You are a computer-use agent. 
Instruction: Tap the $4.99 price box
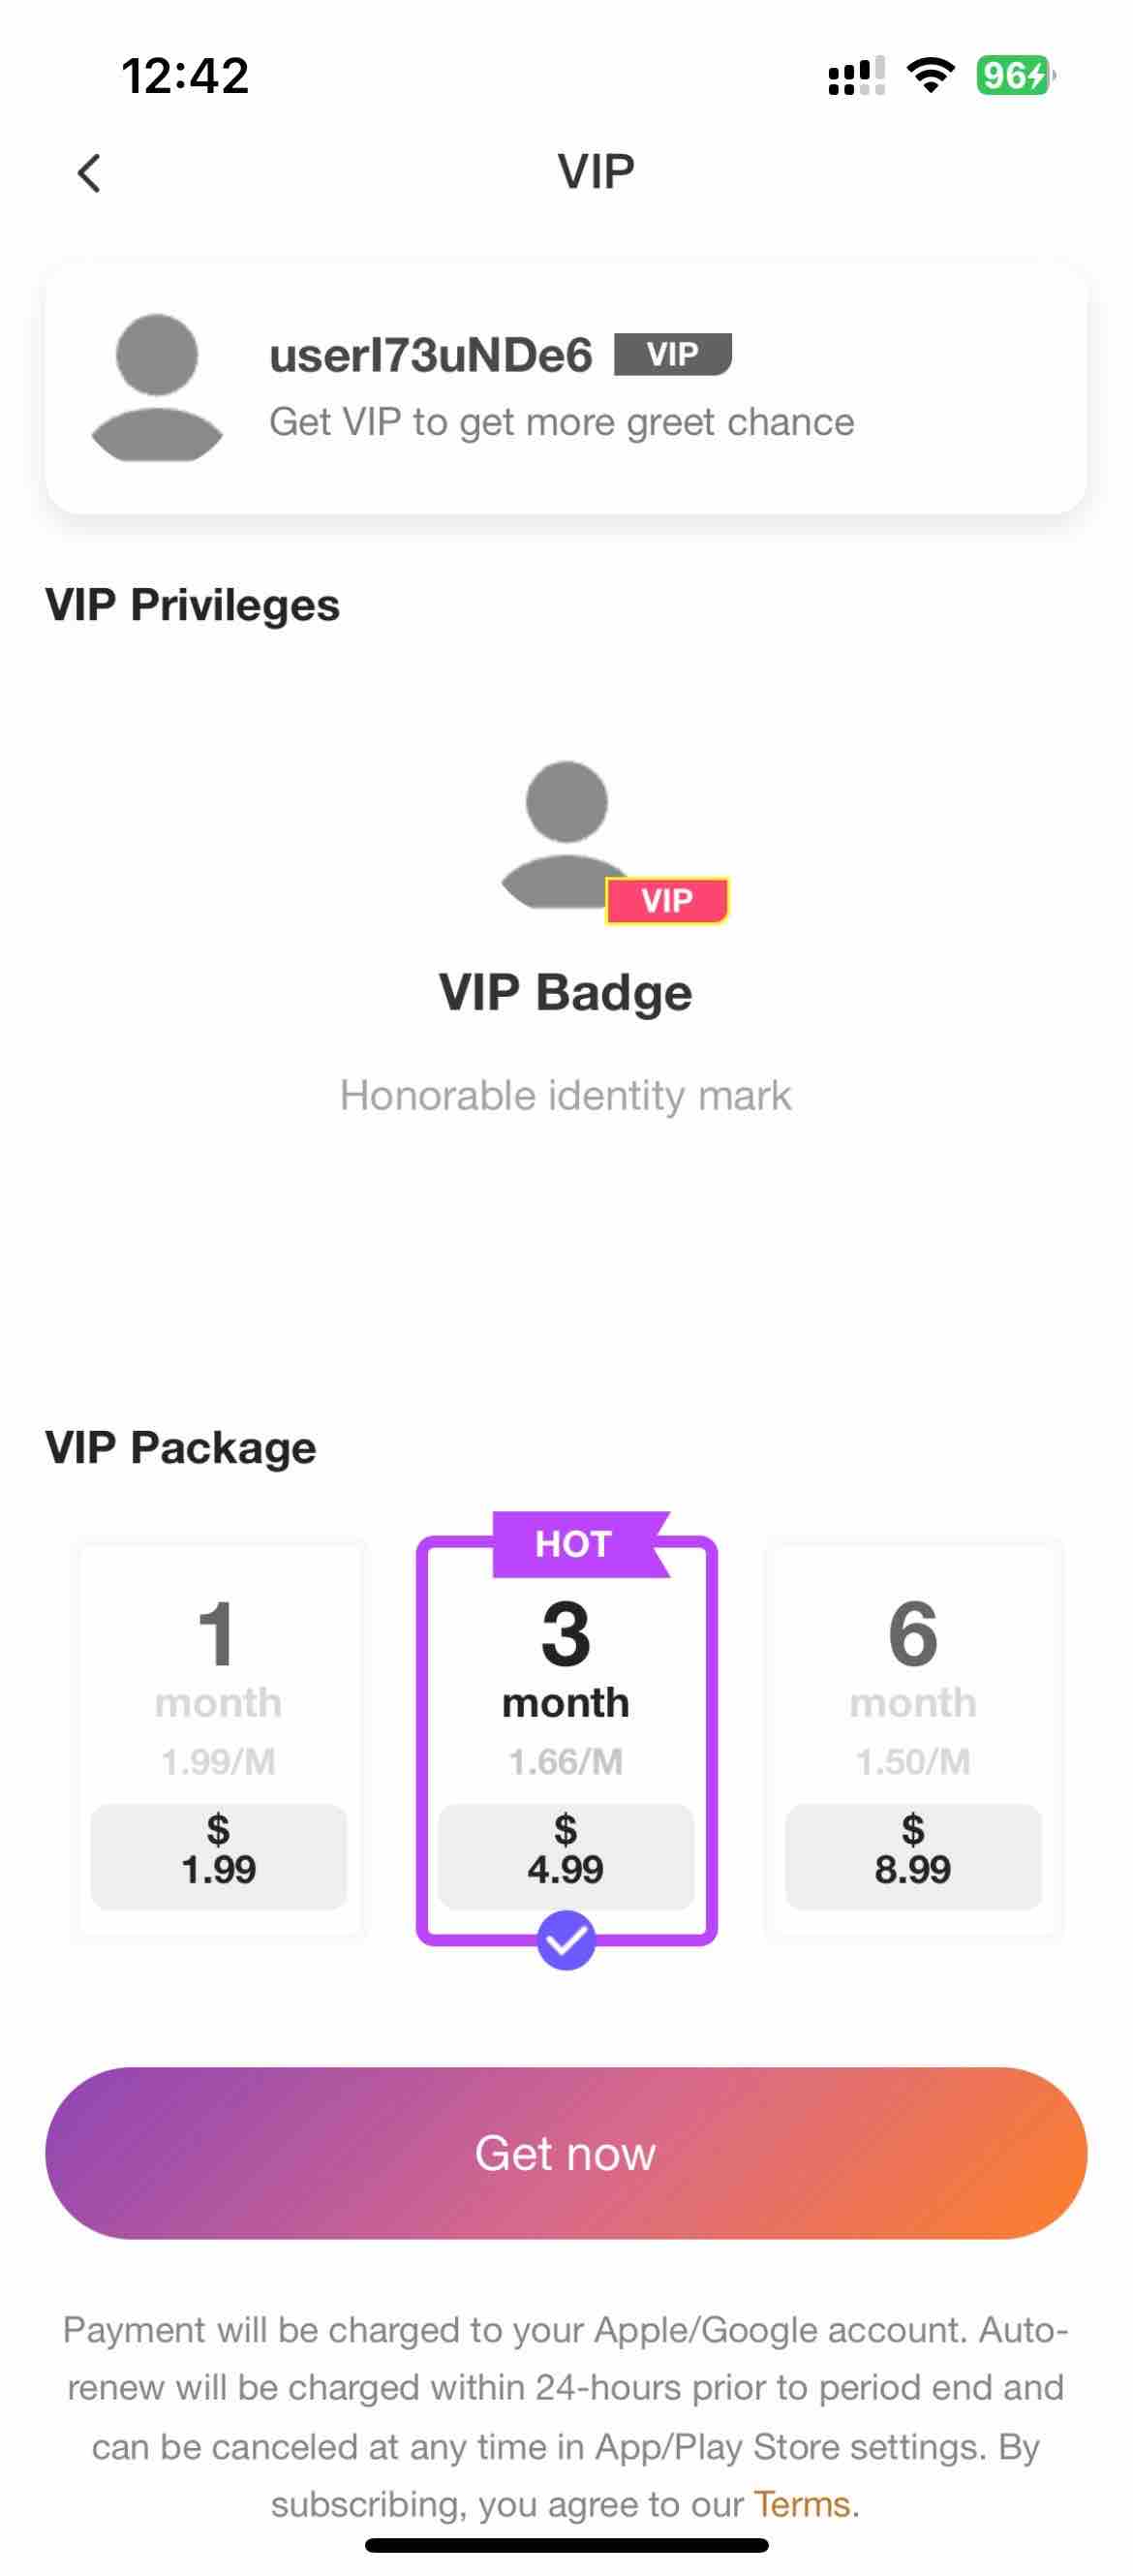566,1857
